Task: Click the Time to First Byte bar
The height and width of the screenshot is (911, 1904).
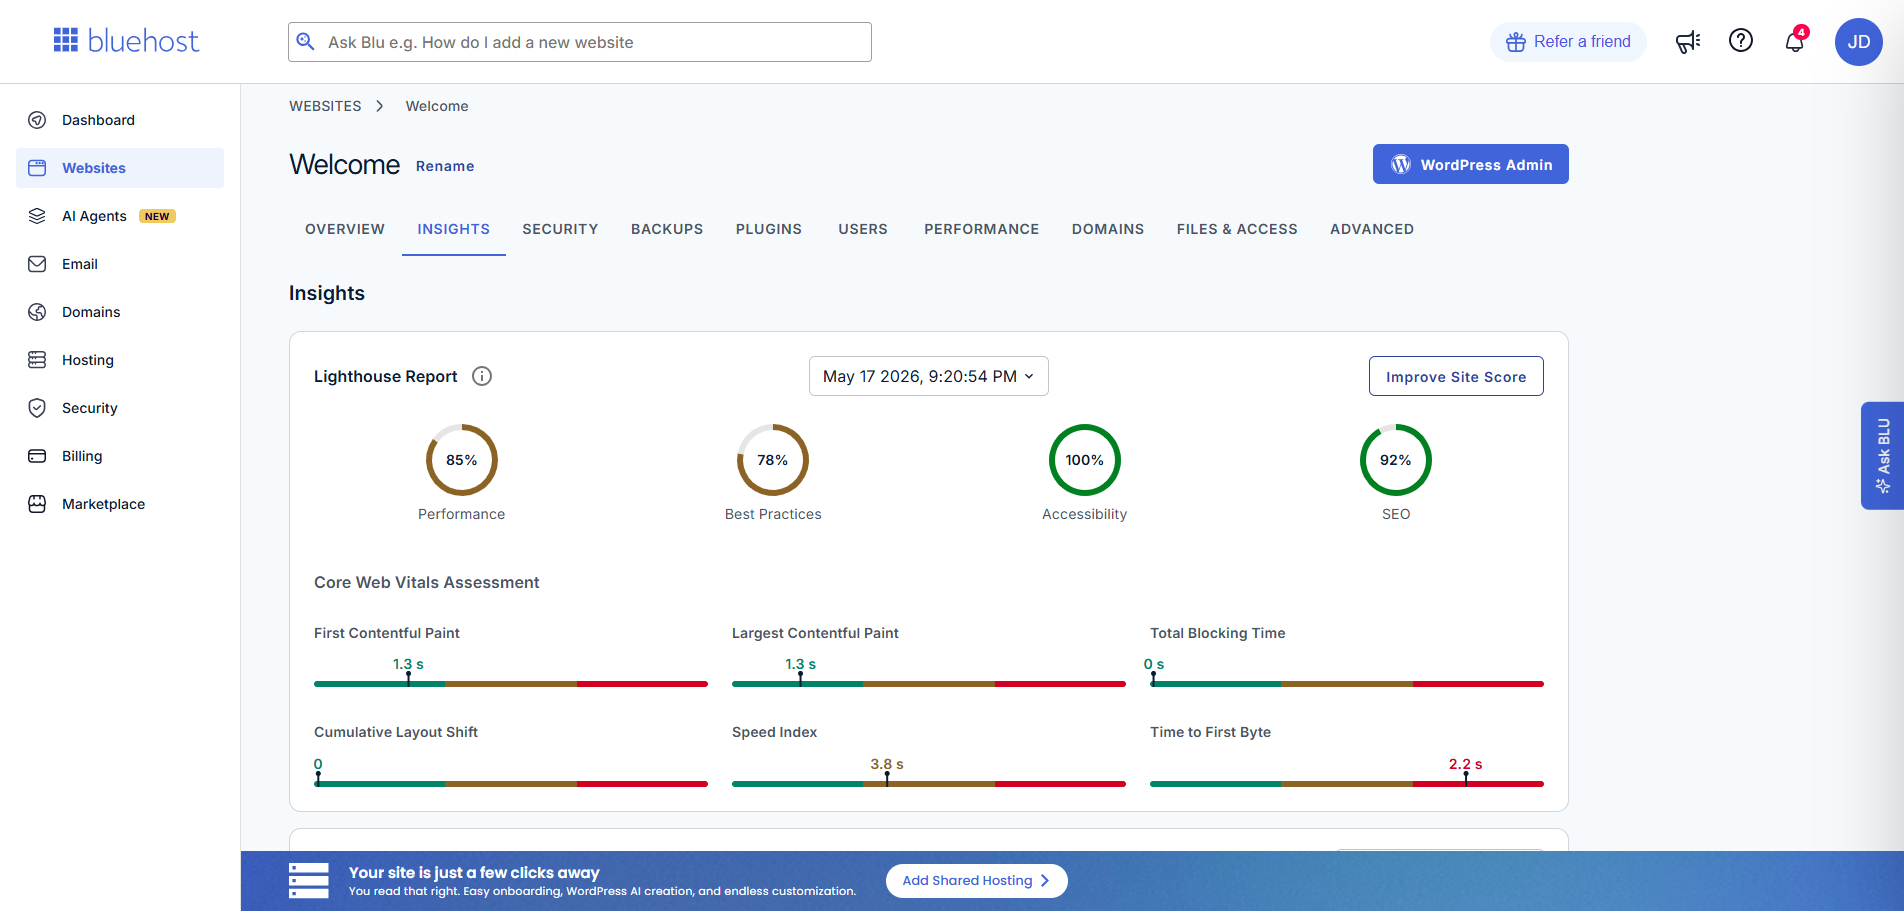Action: pos(1347,784)
